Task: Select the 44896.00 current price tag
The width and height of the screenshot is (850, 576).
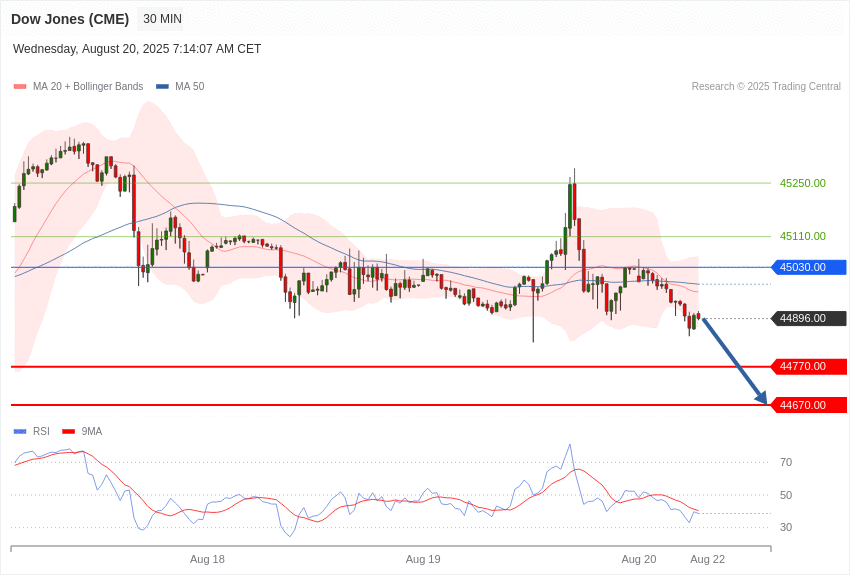Action: click(808, 318)
